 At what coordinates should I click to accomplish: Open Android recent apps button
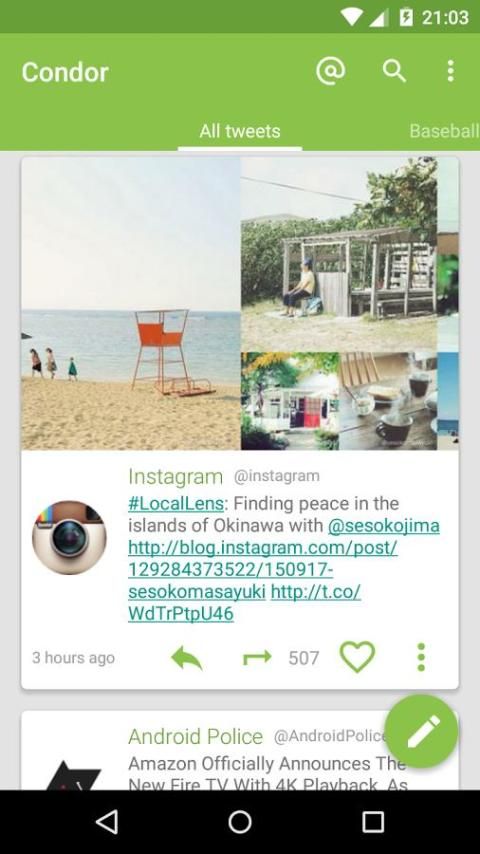[x=373, y=822]
